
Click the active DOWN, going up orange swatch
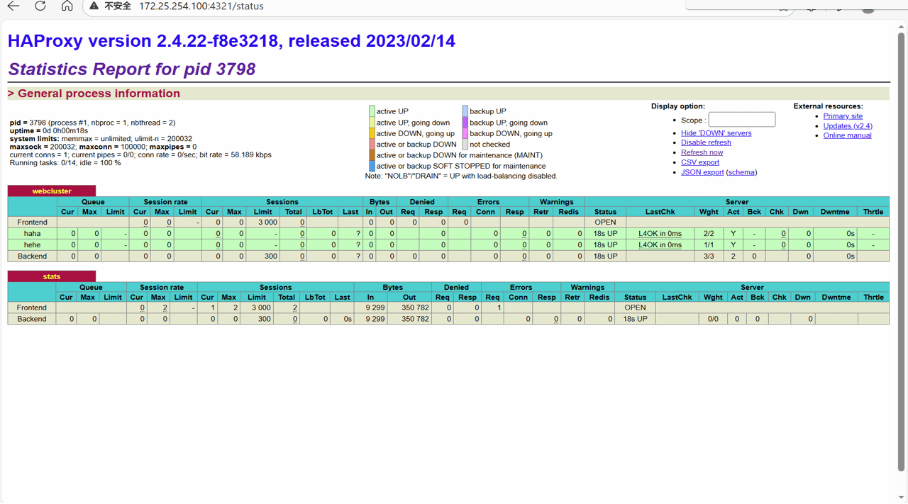372,133
